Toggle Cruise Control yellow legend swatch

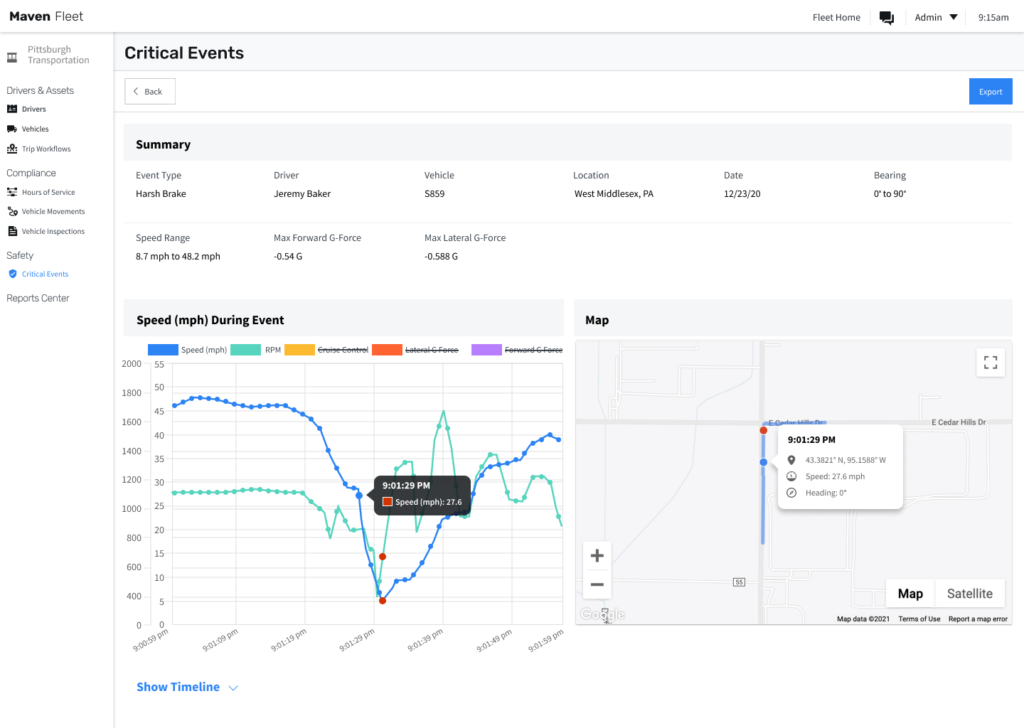pyautogui.click(x=299, y=350)
